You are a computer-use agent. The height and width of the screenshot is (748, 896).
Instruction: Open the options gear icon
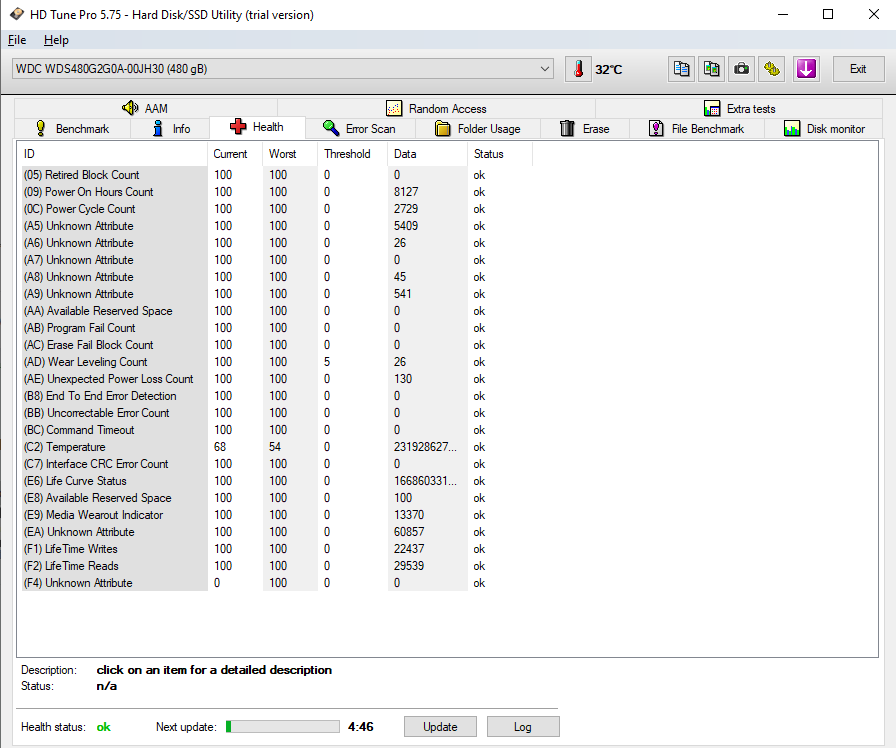[772, 69]
